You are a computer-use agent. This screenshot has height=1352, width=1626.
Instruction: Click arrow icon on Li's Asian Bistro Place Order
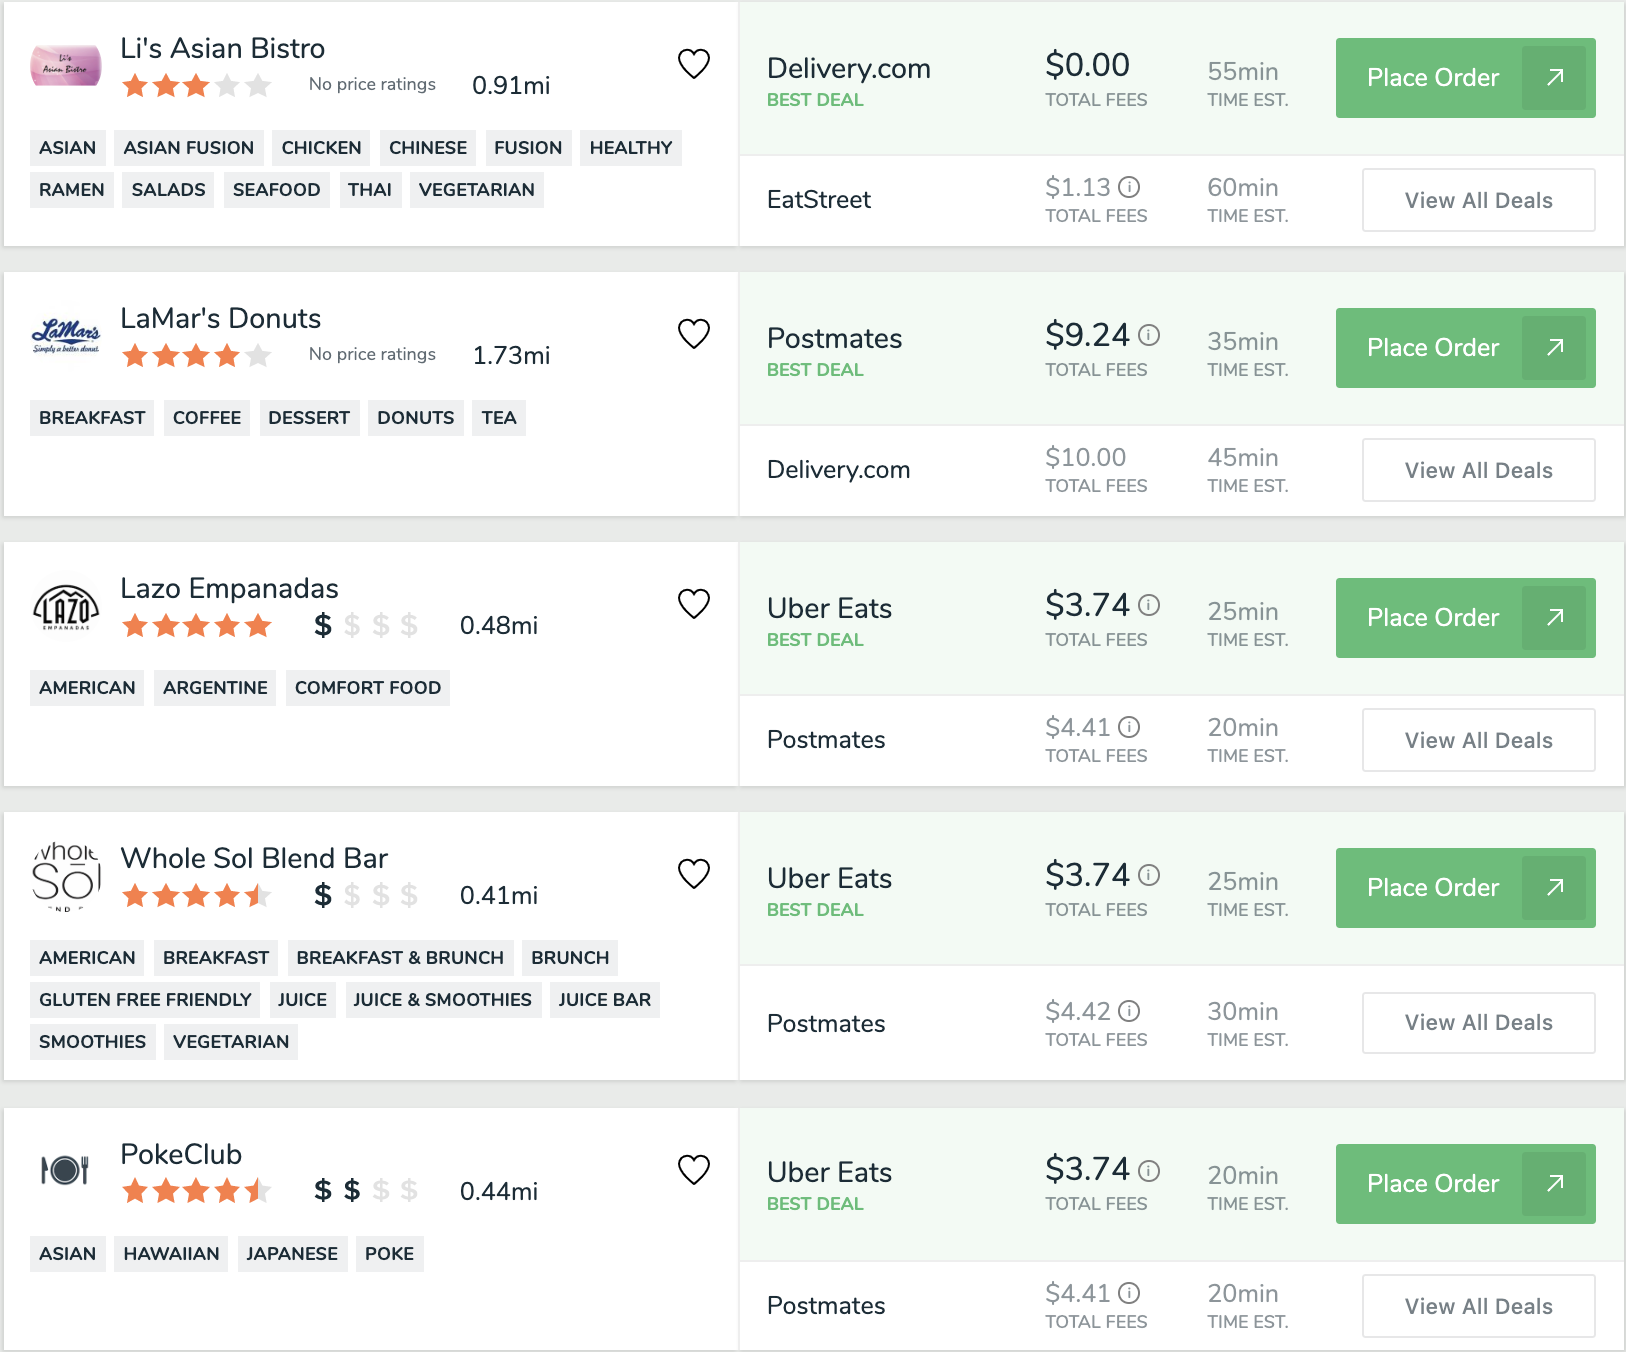point(1555,78)
